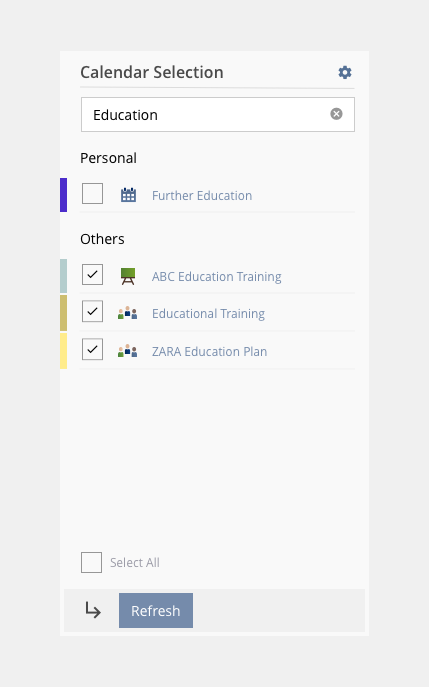
Task: Open the ABC Education Training link
Action: point(217,277)
